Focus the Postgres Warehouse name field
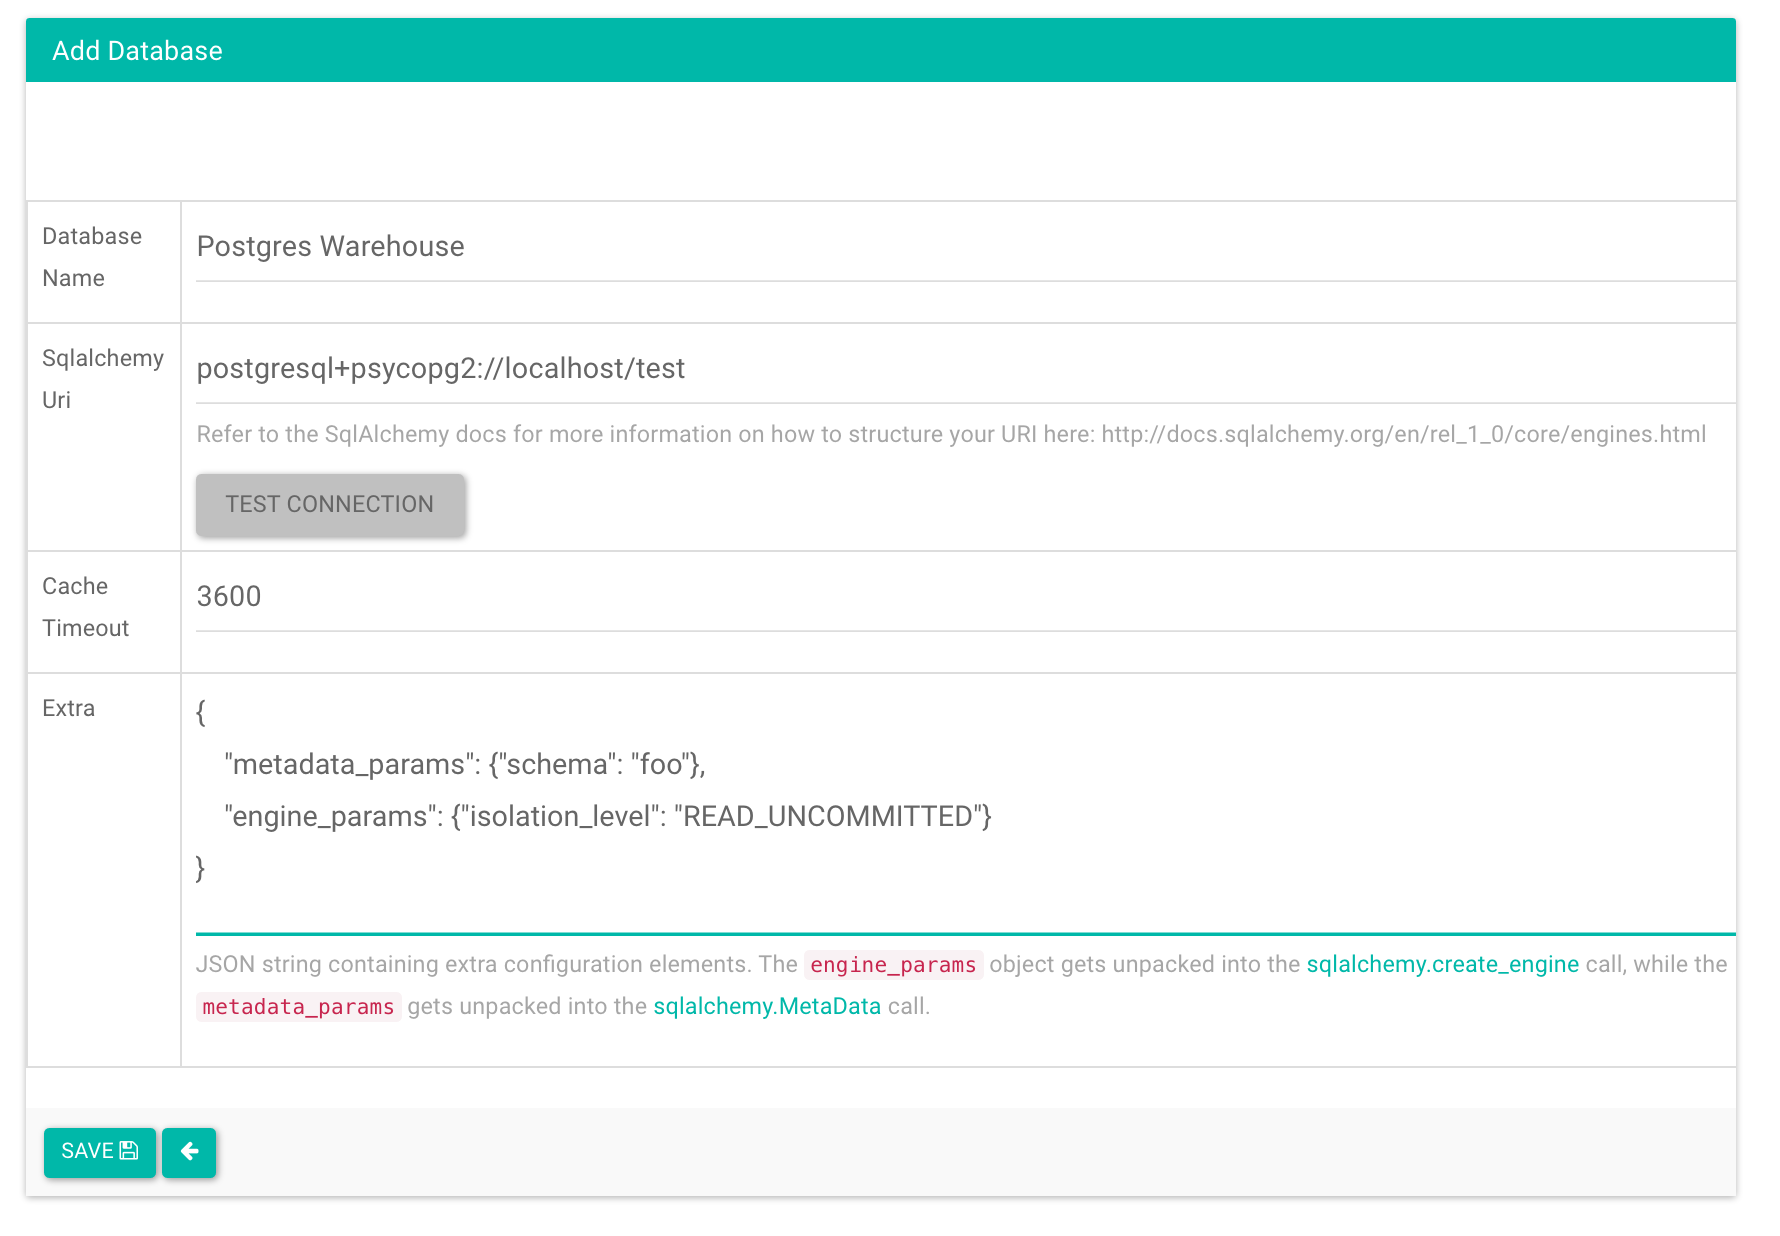The height and width of the screenshot is (1236, 1780). coord(960,247)
